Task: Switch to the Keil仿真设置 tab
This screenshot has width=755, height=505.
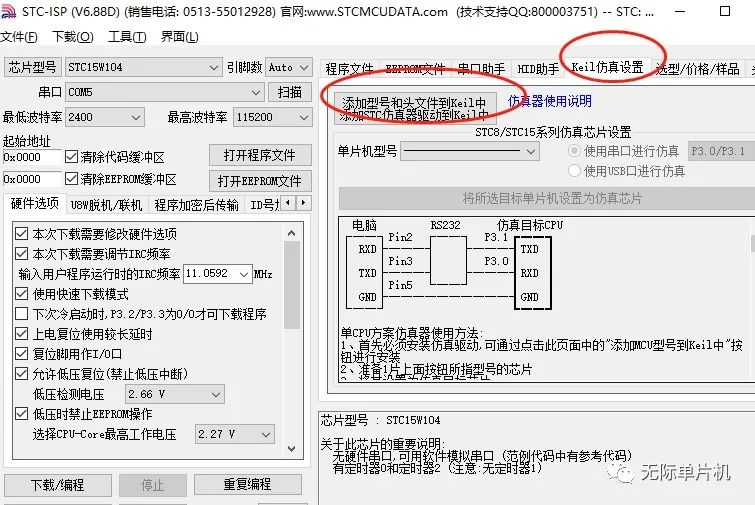Action: [608, 67]
